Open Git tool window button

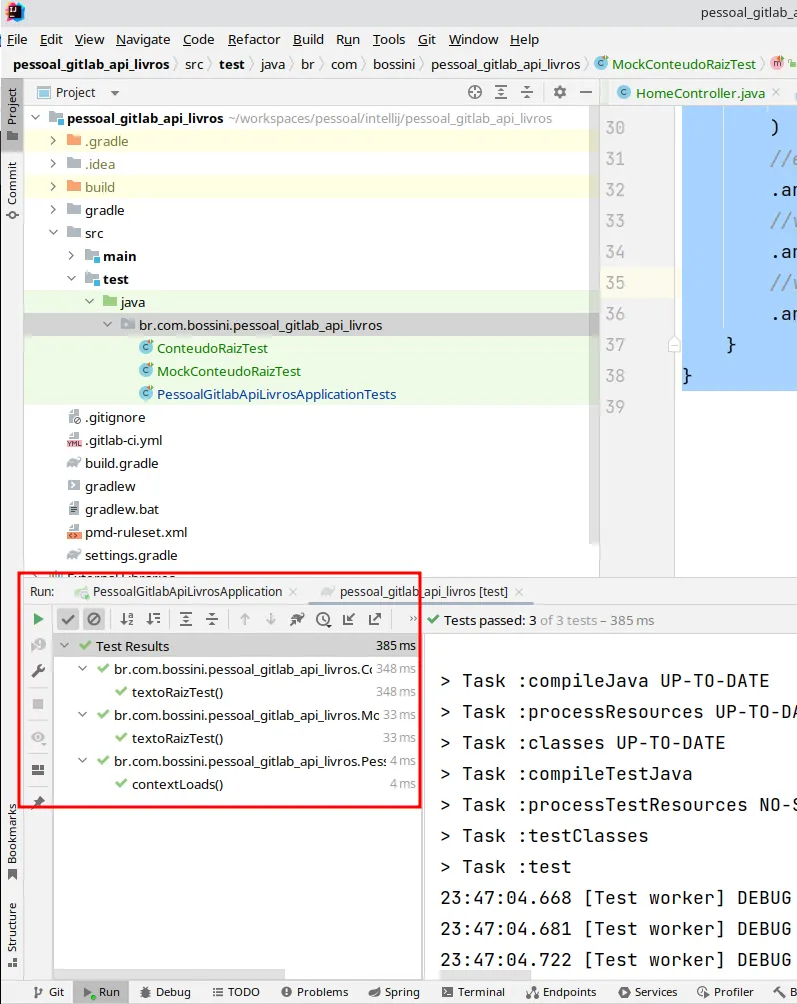[x=49, y=992]
